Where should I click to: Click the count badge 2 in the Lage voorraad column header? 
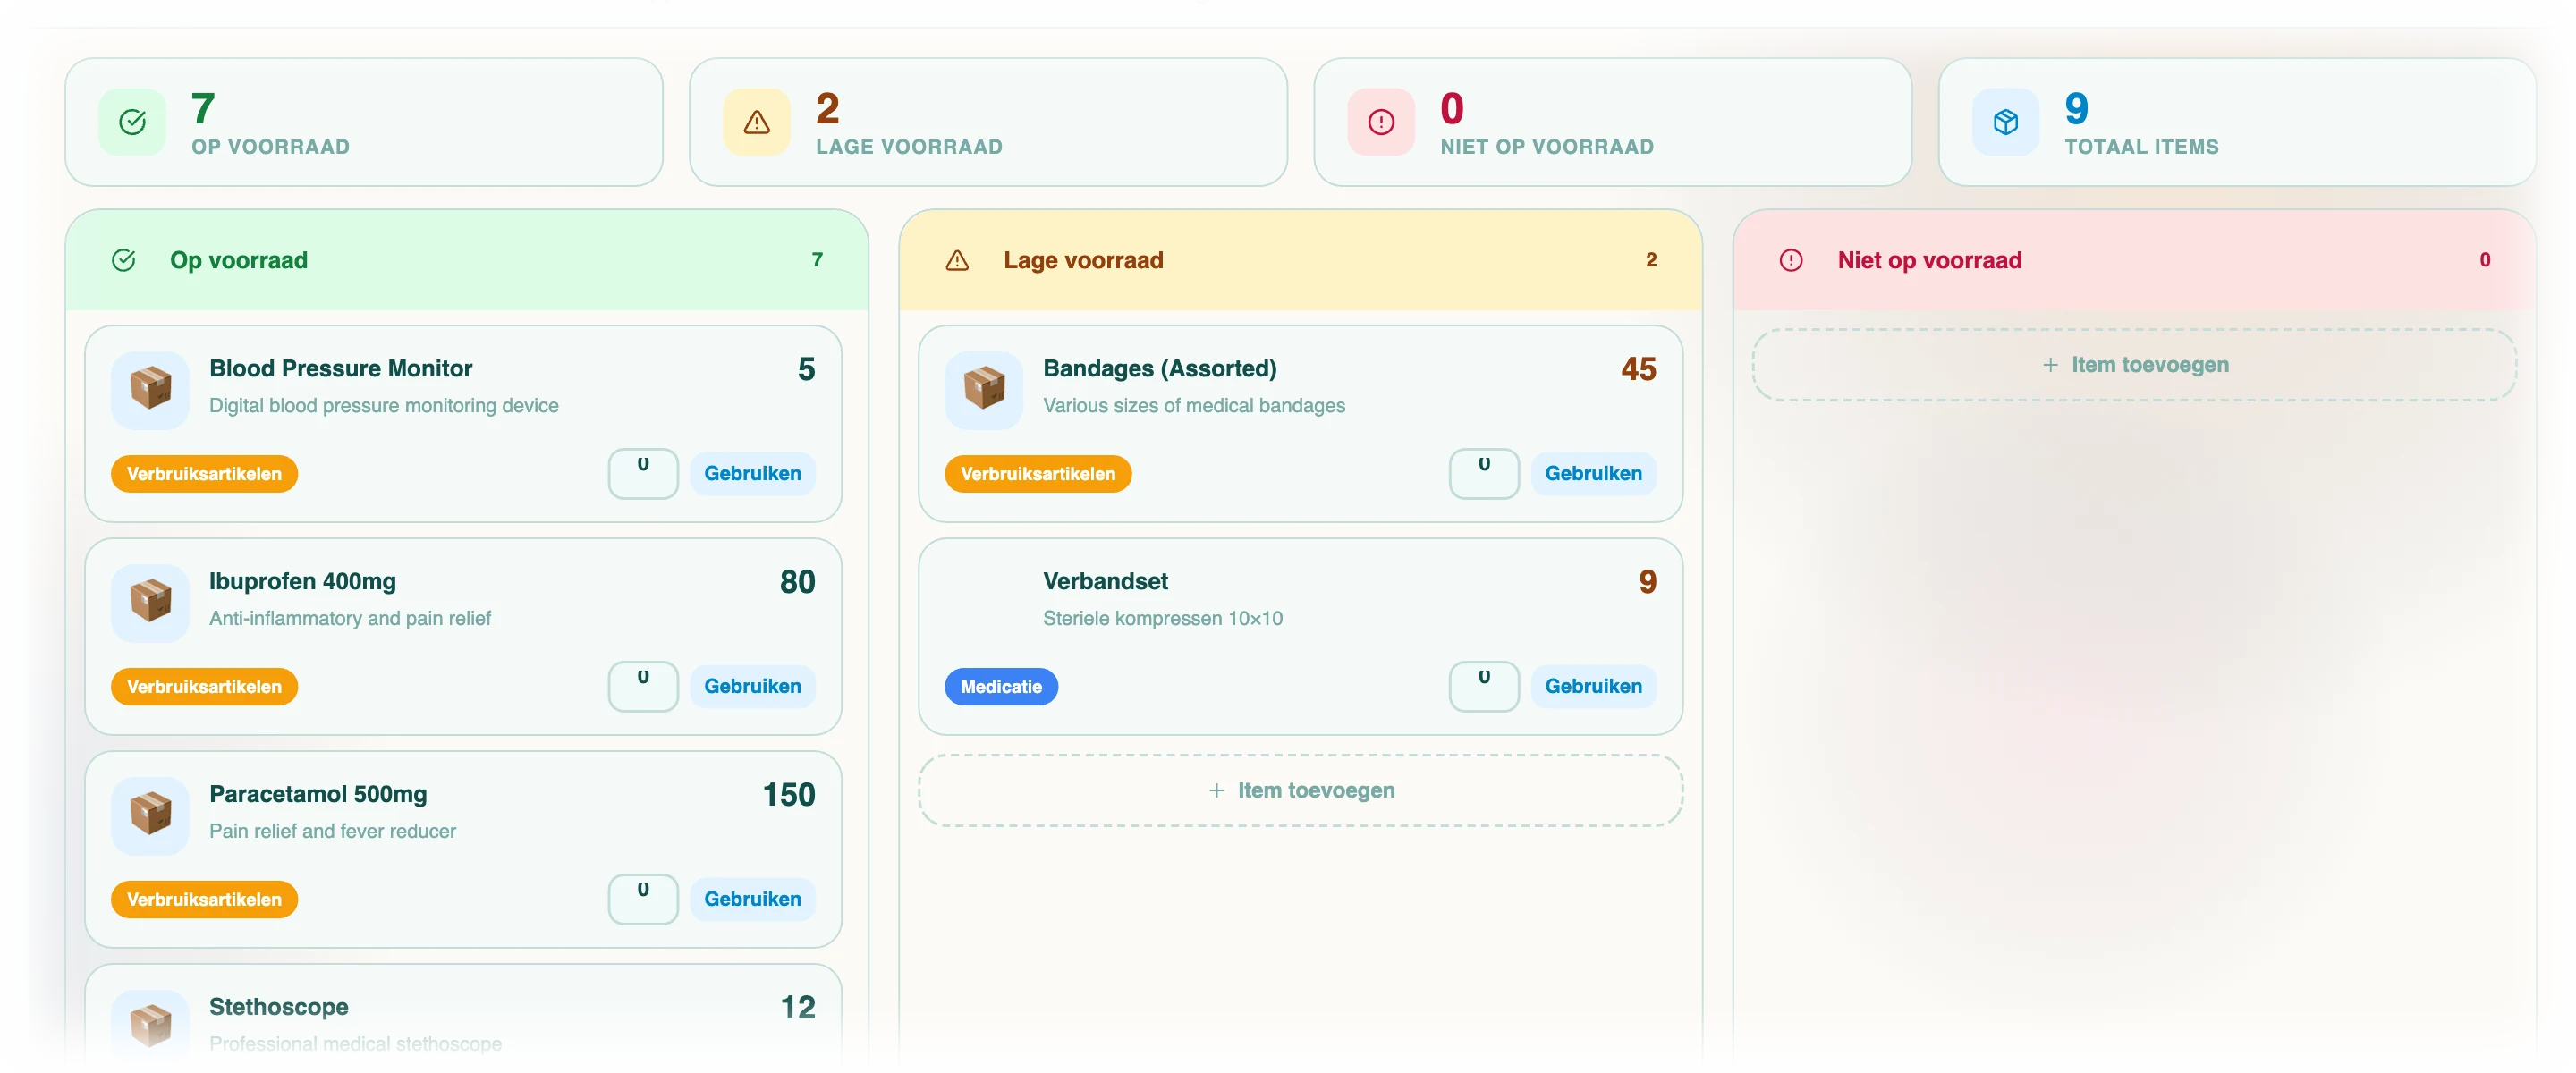pos(1651,260)
